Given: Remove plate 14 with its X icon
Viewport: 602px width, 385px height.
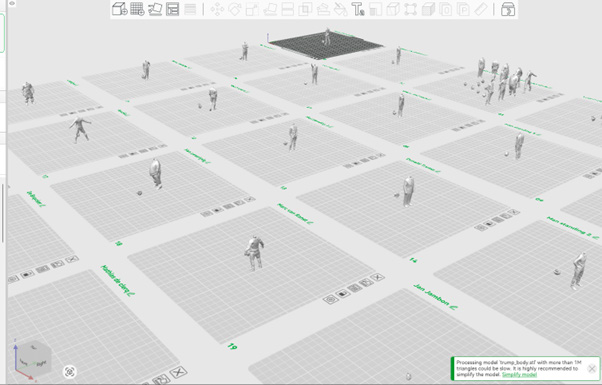Looking at the screenshot, I should click(514, 212).
